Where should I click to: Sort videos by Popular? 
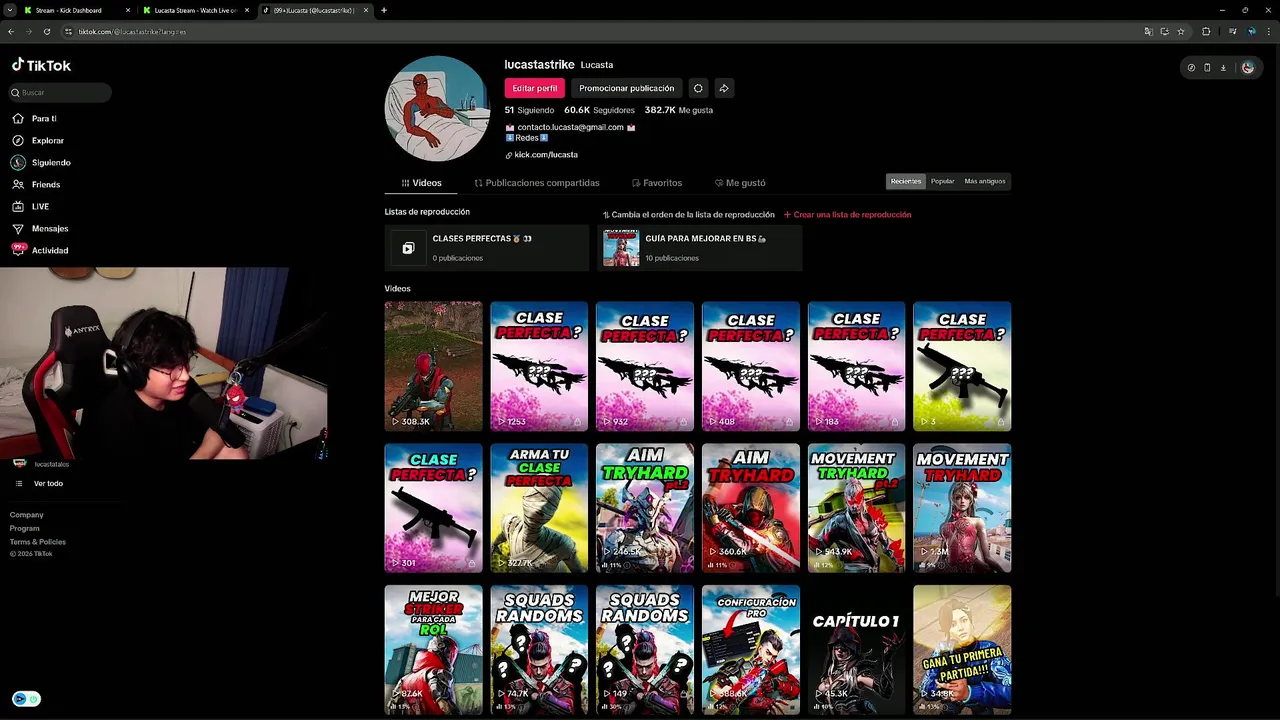pyautogui.click(x=942, y=181)
